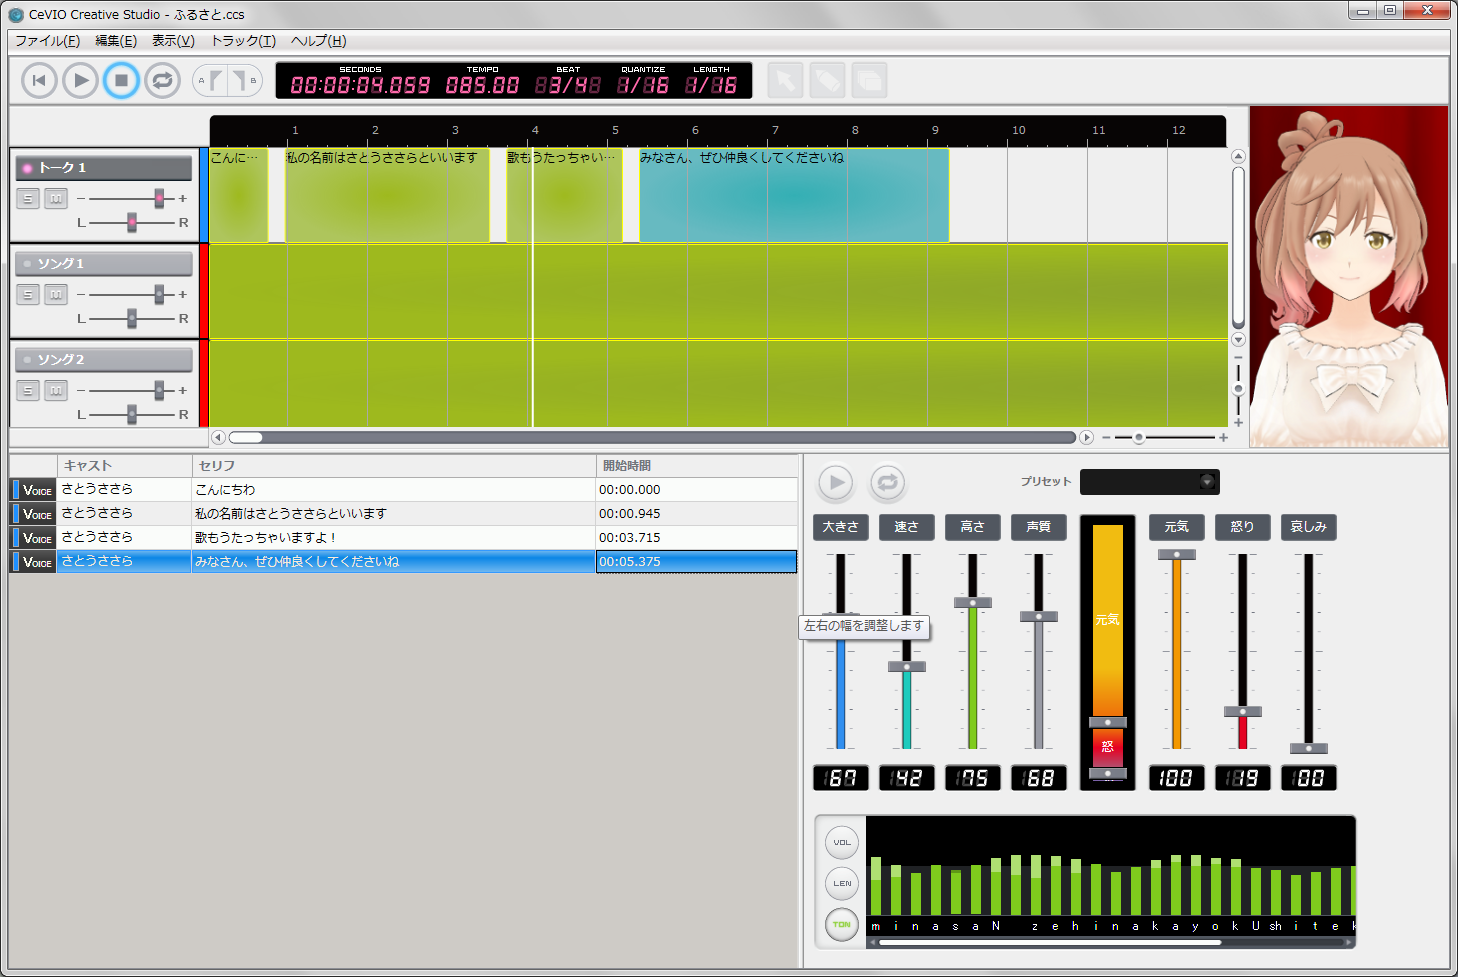This screenshot has width=1458, height=977.
Task: Select the arrow pointer tool
Action: click(786, 80)
